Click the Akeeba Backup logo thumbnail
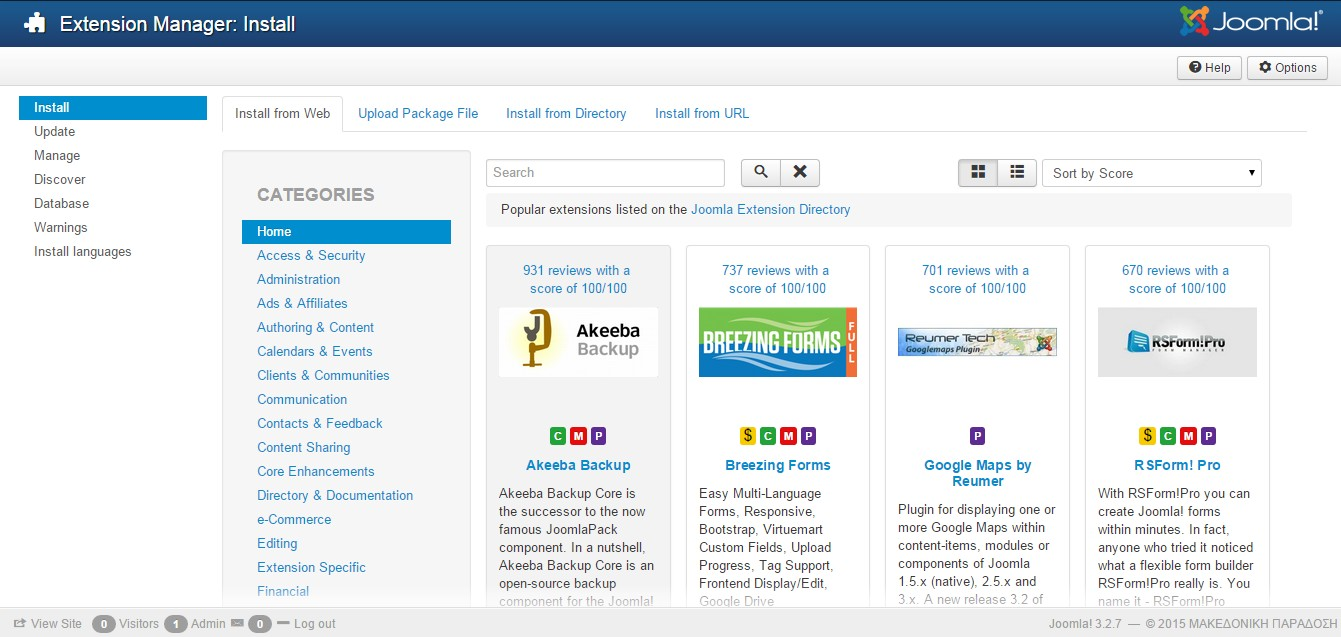1341x637 pixels. coord(578,342)
